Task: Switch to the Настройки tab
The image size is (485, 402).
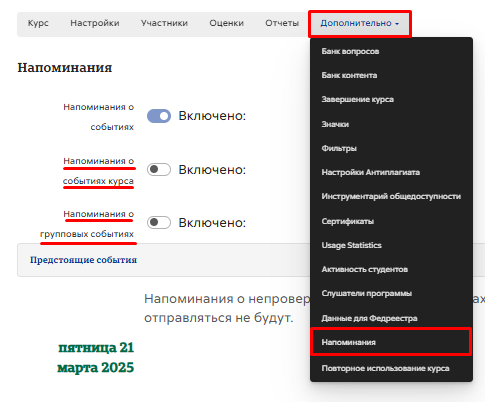Action: [x=95, y=23]
